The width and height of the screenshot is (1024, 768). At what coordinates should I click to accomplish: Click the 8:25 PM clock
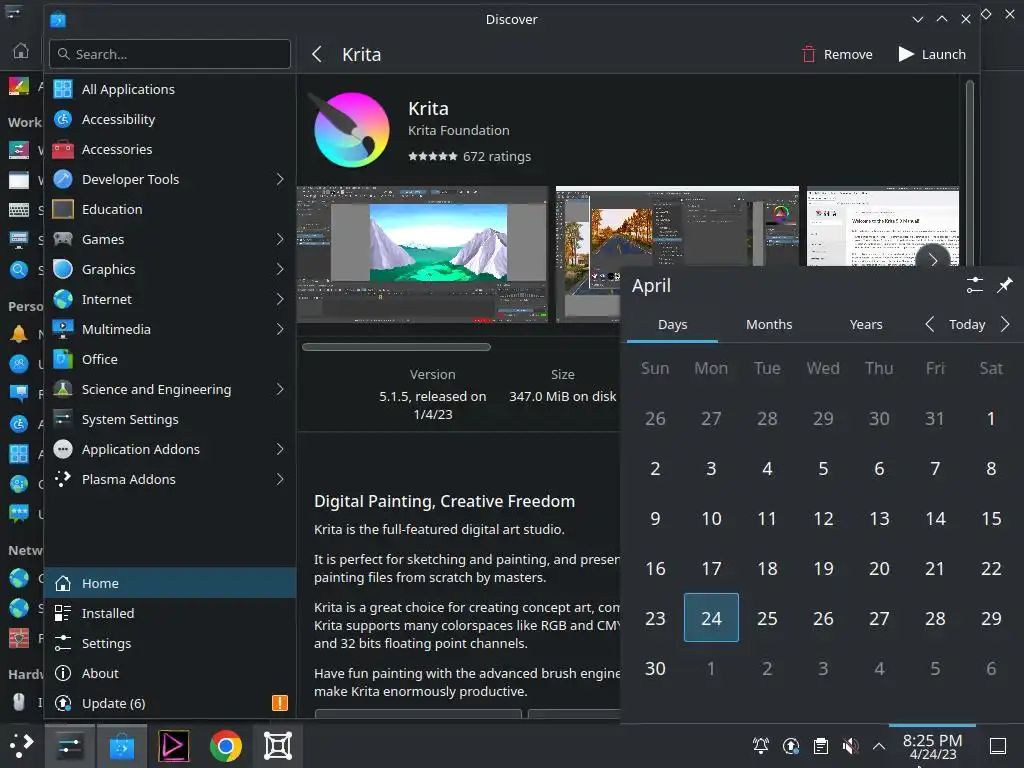tap(933, 746)
